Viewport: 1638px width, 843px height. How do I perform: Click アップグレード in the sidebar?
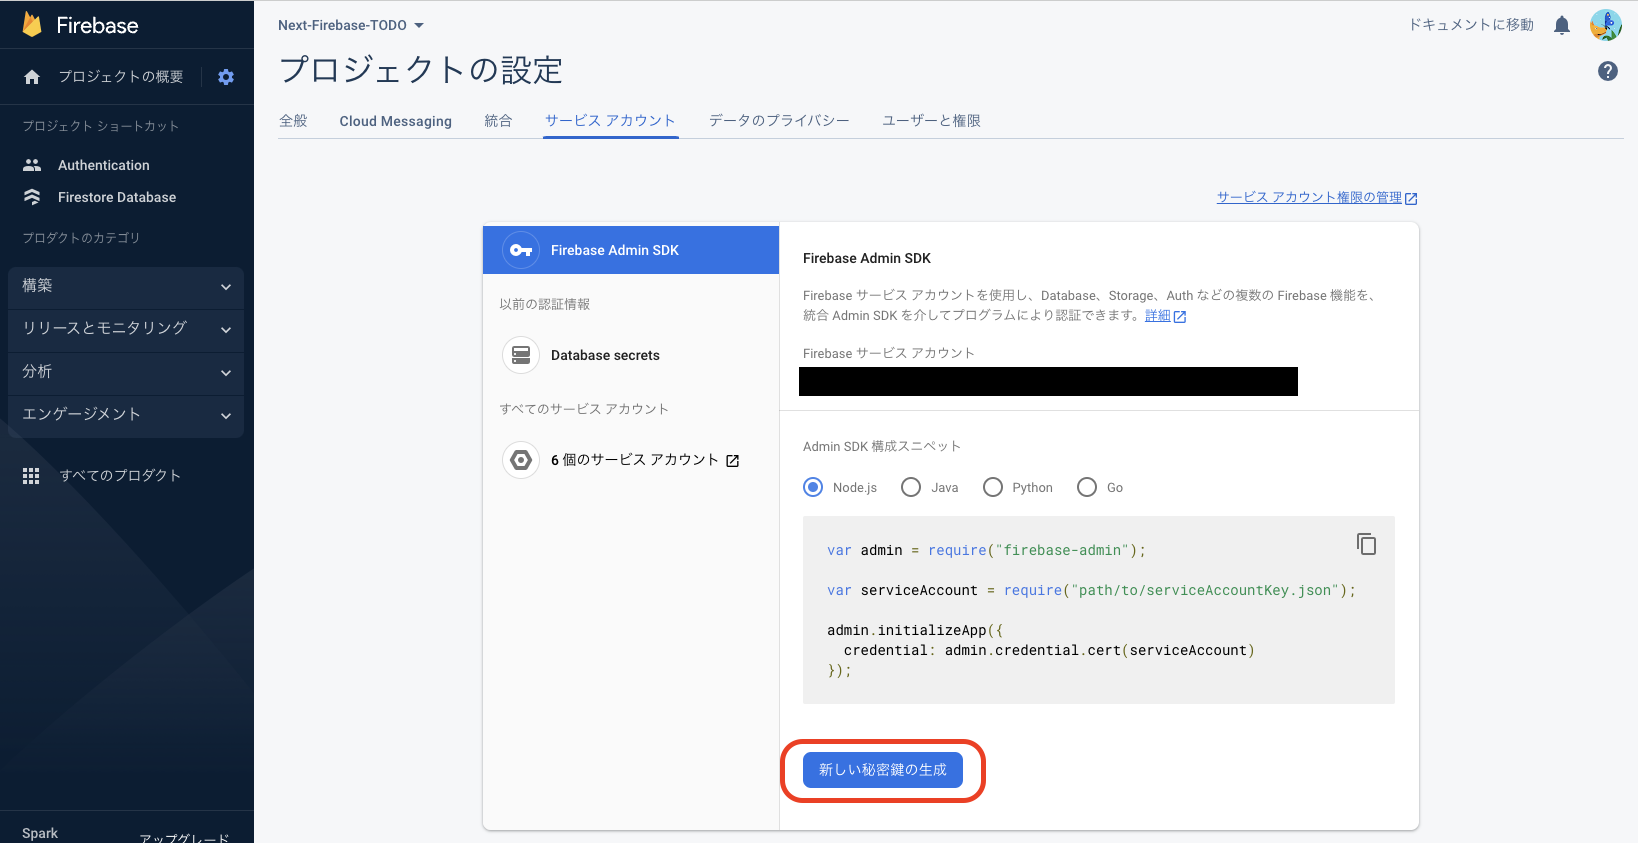point(184,837)
